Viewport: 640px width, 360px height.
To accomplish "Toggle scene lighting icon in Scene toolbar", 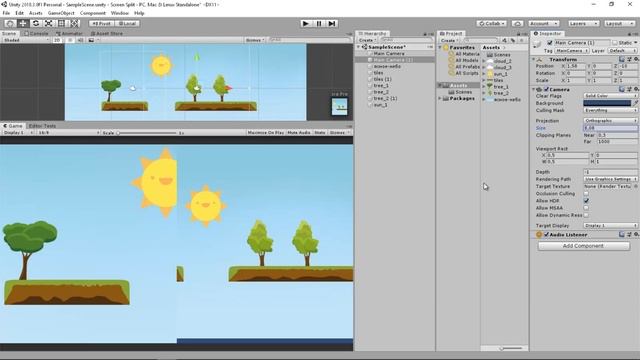I will 70,40.
